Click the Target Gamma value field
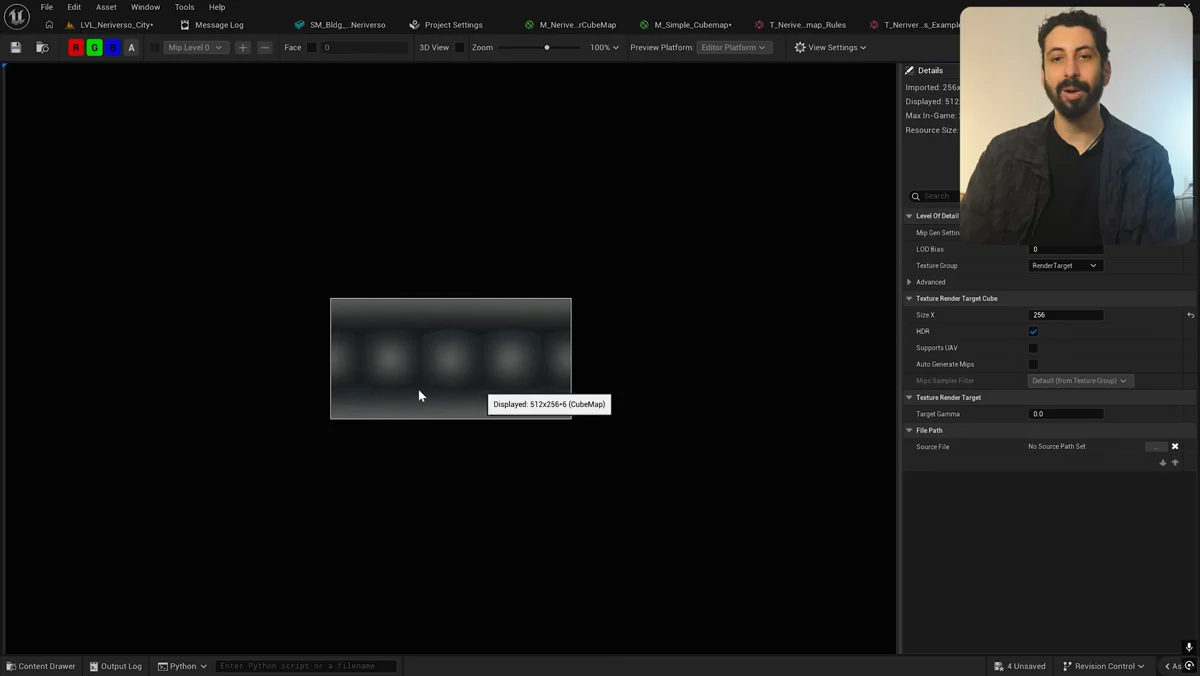Screen dimensions: 1200x676 tap(1066, 414)
